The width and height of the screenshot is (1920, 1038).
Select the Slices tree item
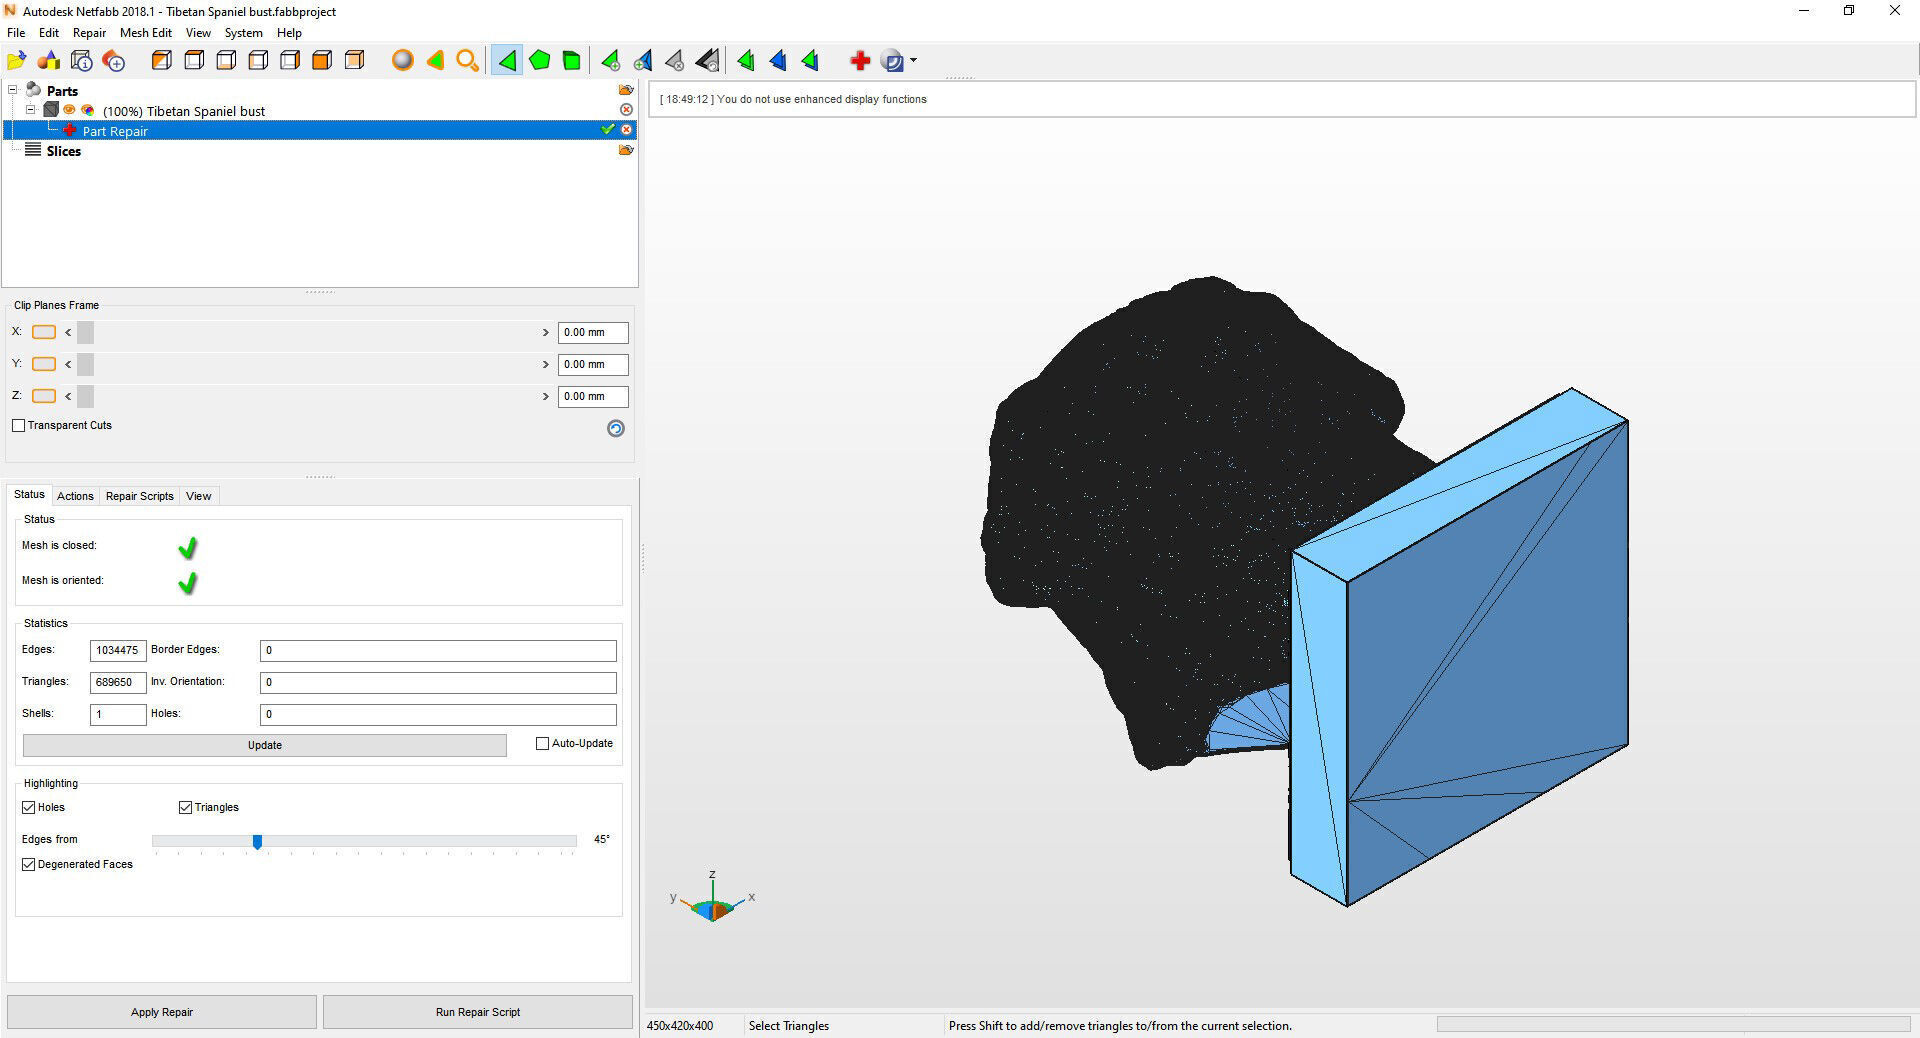coord(63,151)
